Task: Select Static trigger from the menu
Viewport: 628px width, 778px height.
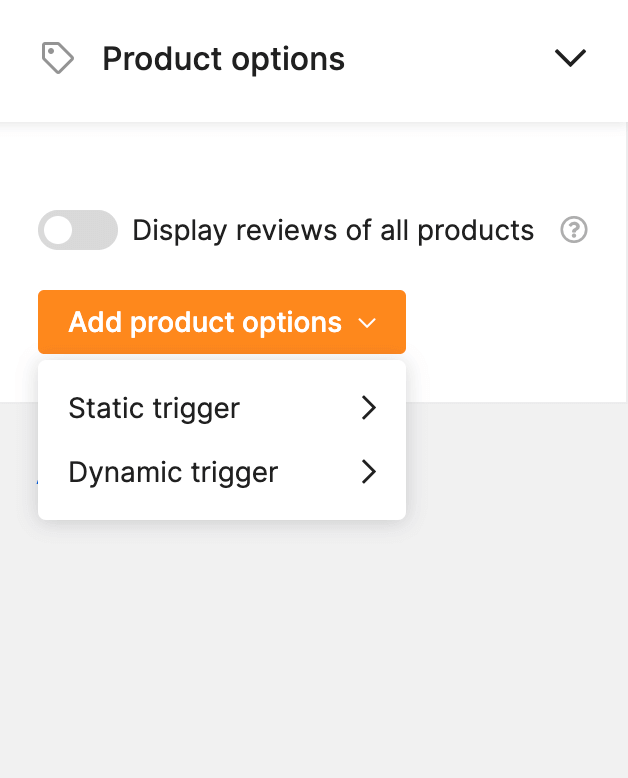Action: [x=222, y=408]
